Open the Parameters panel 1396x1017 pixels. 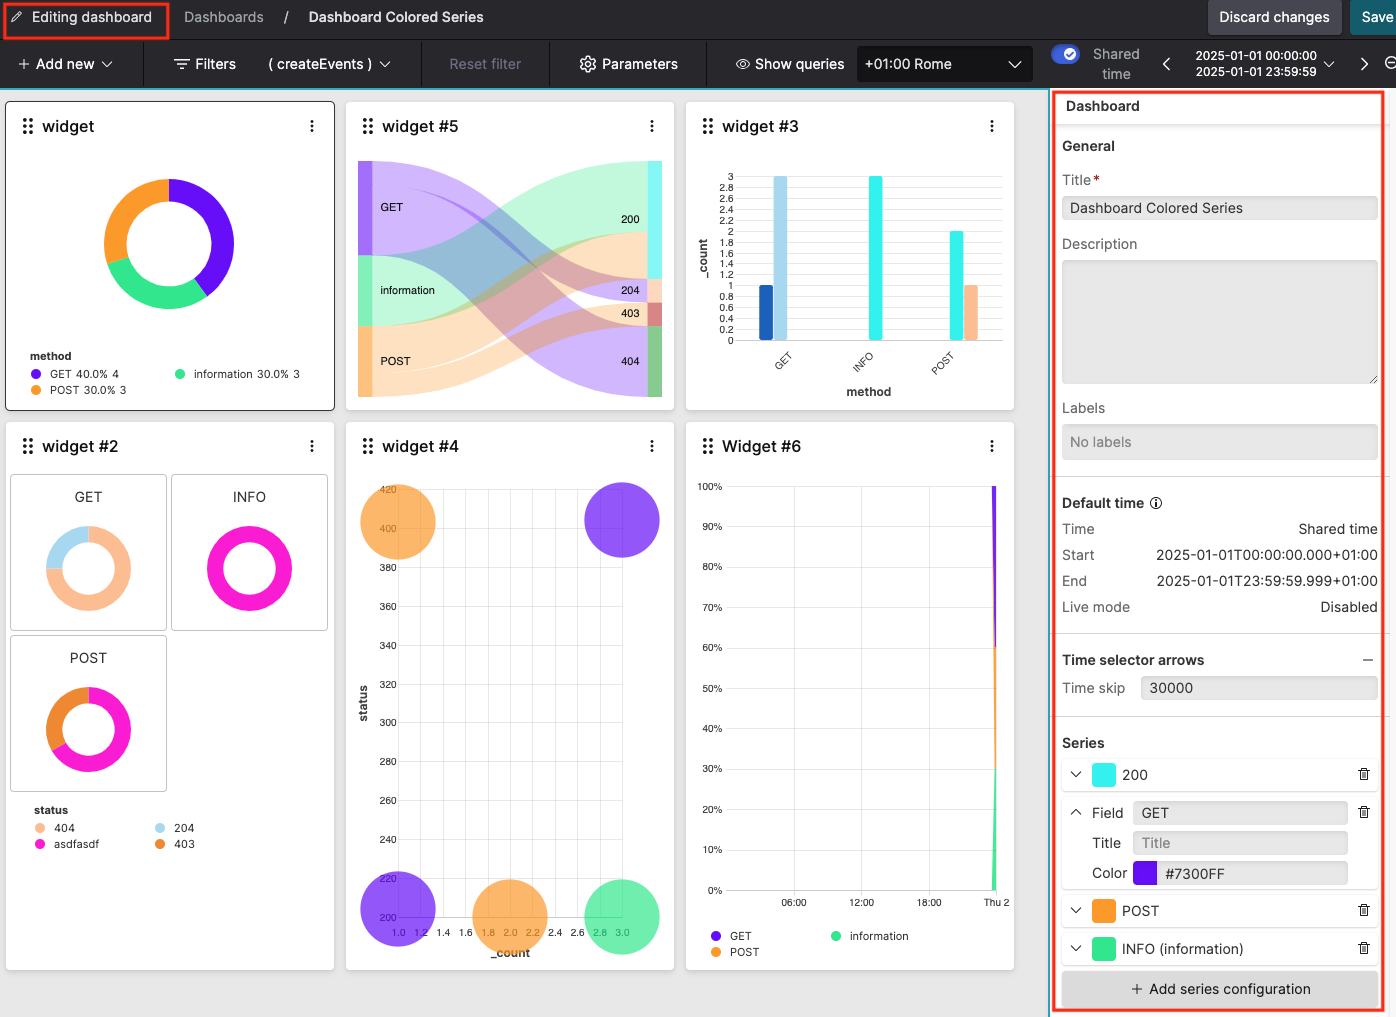coord(628,64)
